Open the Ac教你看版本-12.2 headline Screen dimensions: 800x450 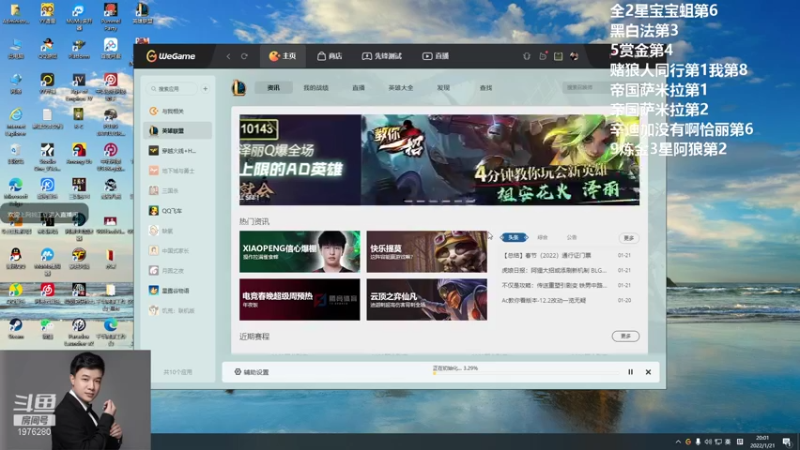pos(543,301)
